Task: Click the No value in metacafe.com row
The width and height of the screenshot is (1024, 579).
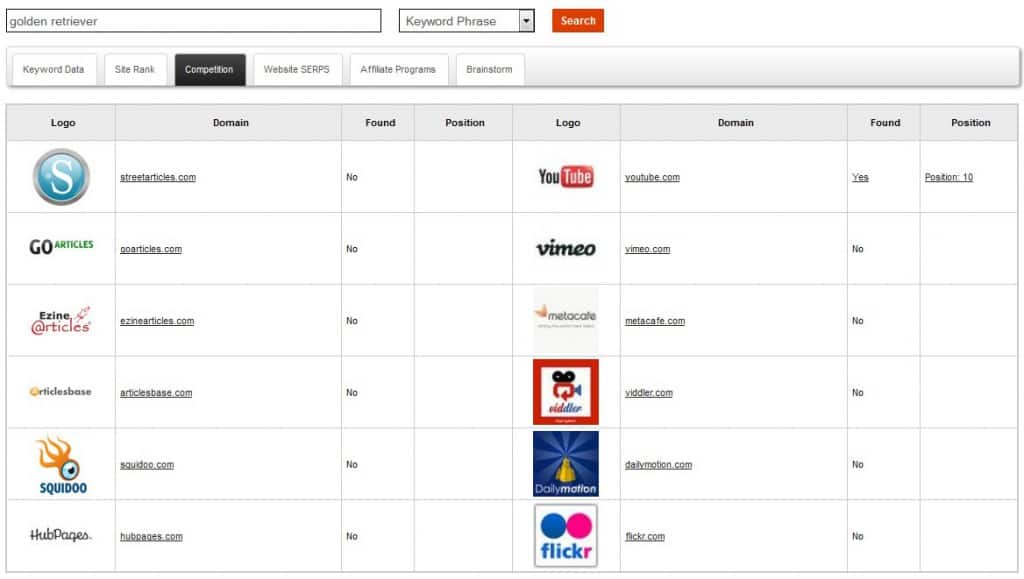Action: pos(857,321)
